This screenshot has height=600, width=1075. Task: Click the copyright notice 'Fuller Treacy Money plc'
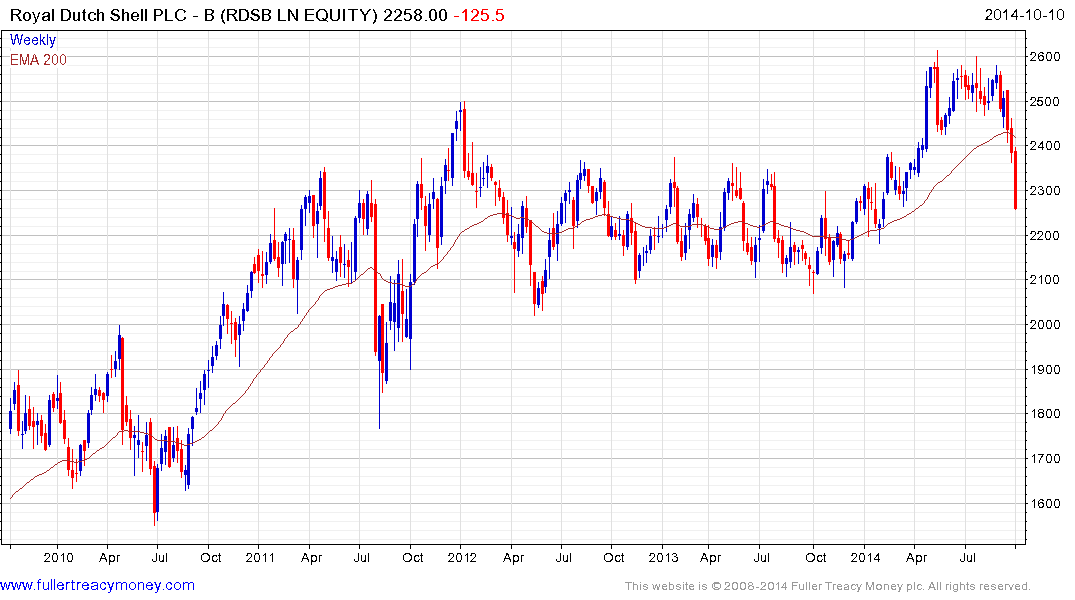click(855, 586)
